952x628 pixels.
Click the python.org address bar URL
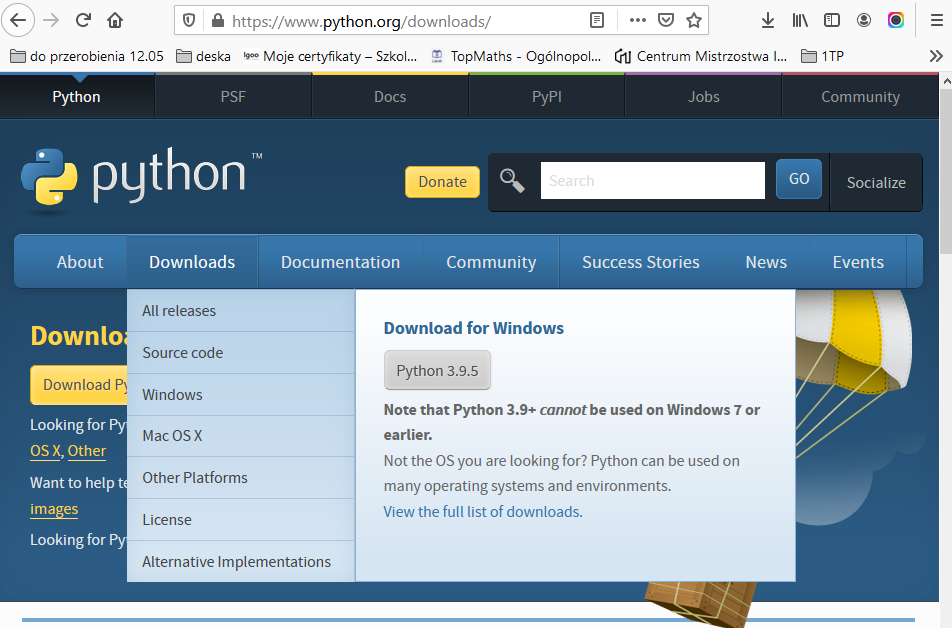[361, 21]
